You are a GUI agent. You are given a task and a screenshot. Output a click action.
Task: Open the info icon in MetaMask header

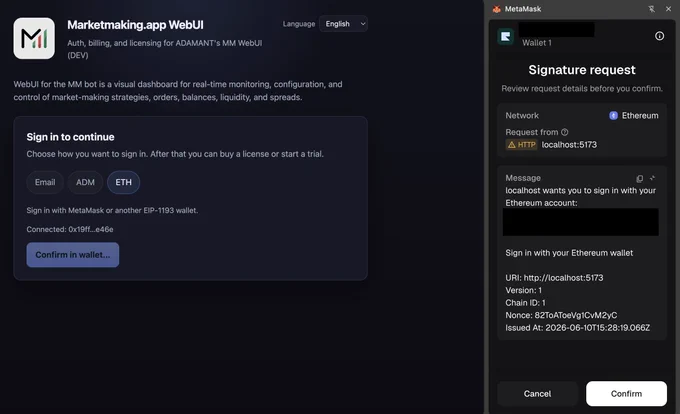659,36
